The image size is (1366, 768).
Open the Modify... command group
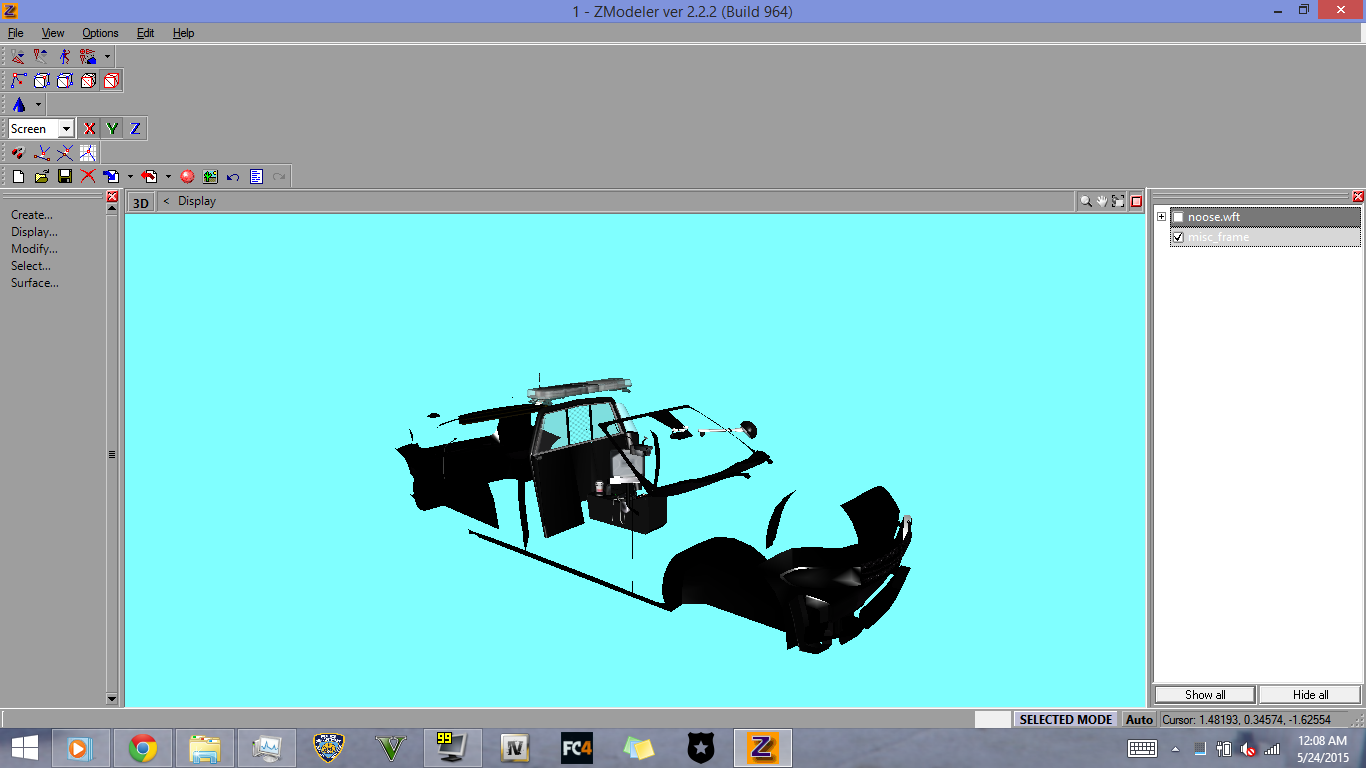pos(34,249)
